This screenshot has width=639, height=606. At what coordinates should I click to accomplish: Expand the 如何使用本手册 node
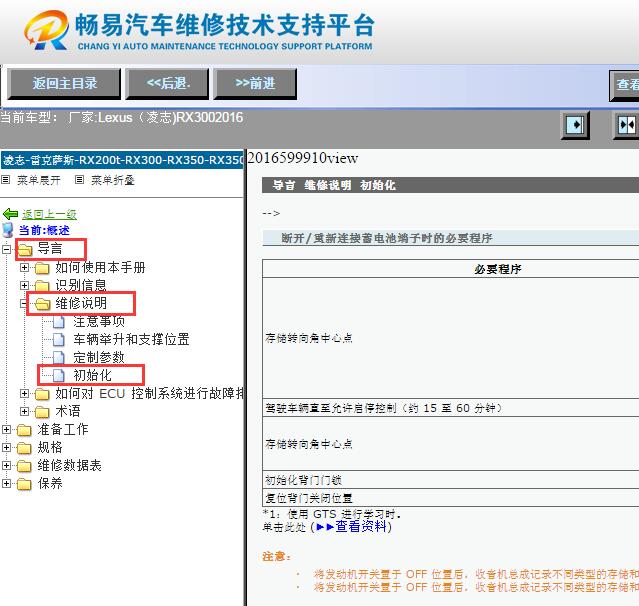click(24, 267)
